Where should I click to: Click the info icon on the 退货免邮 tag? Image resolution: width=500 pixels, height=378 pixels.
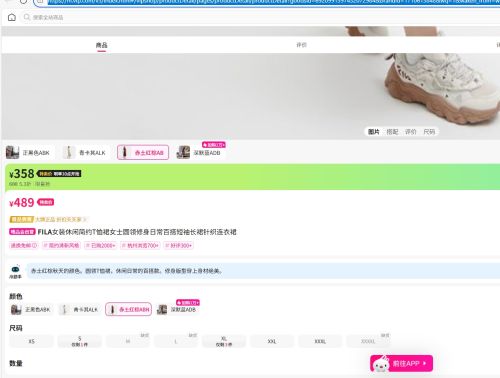click(x=35, y=246)
